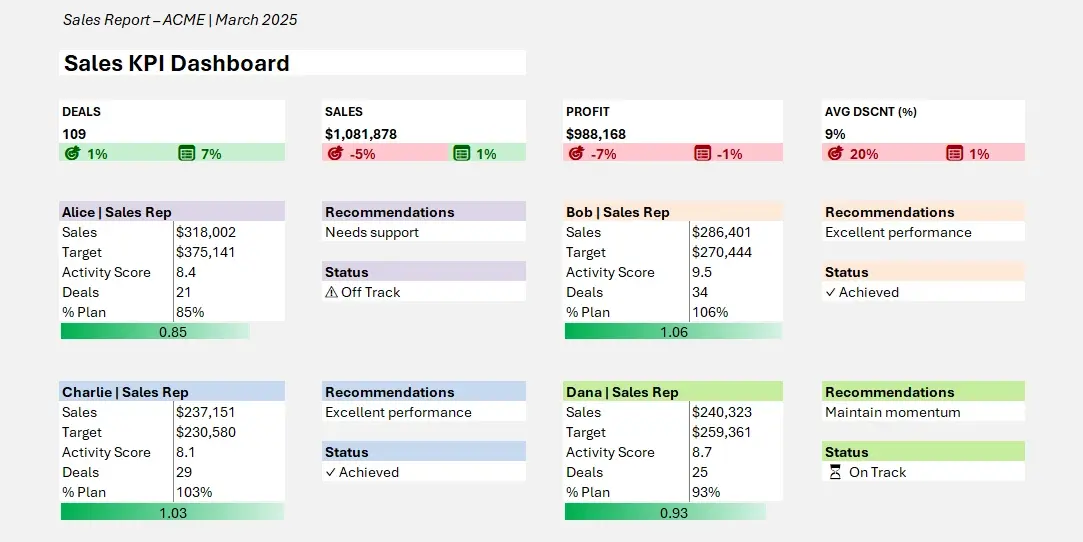This screenshot has width=1083, height=542.
Task: Click the green list icon under DEALS
Action: [186, 153]
